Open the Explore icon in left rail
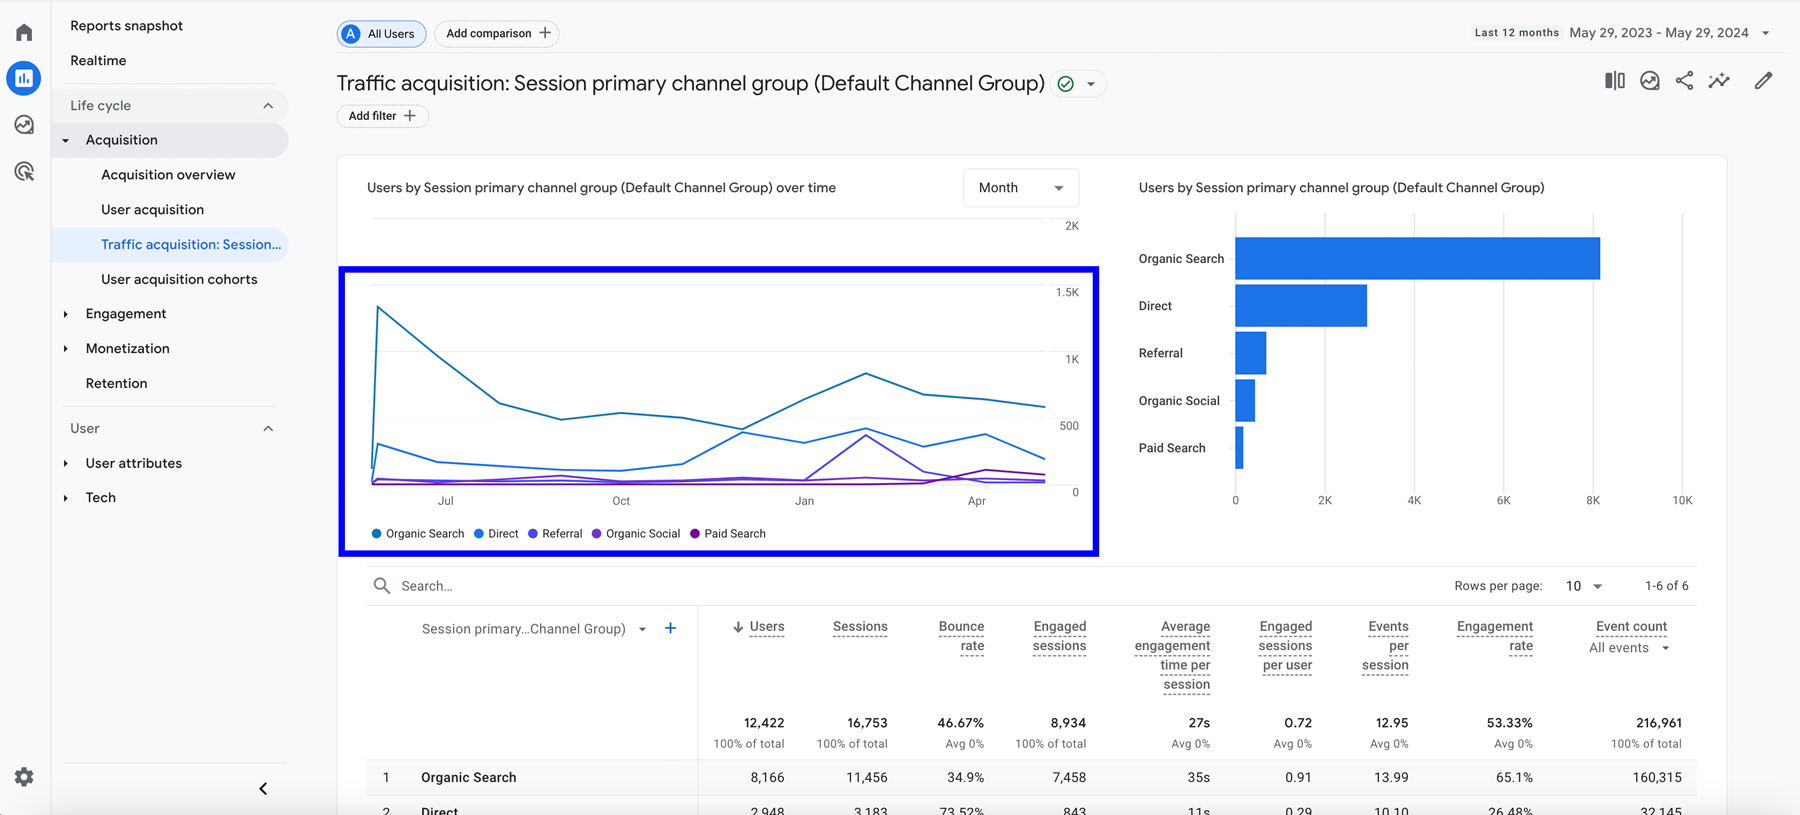Image resolution: width=1800 pixels, height=815 pixels. pyautogui.click(x=24, y=125)
